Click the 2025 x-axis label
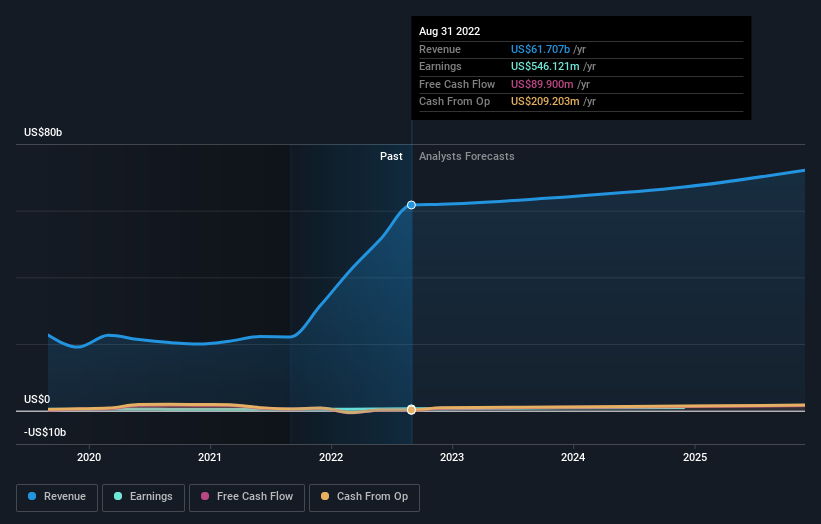Viewport: 821px width, 524px height. point(695,457)
